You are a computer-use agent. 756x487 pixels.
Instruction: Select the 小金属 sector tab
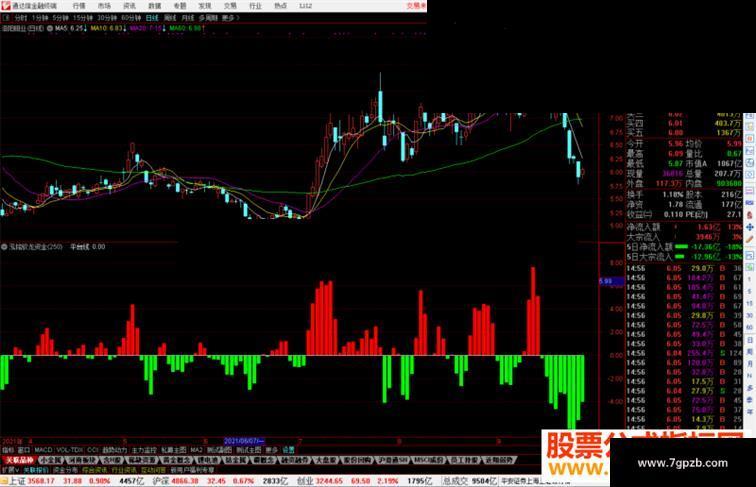[x=52, y=460]
